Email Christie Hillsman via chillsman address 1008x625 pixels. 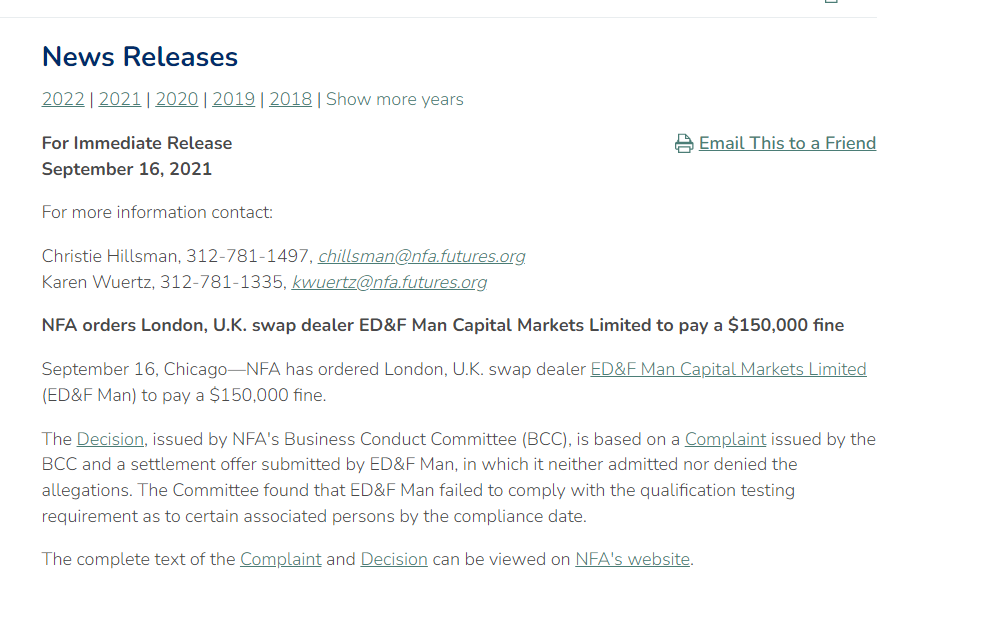point(421,256)
